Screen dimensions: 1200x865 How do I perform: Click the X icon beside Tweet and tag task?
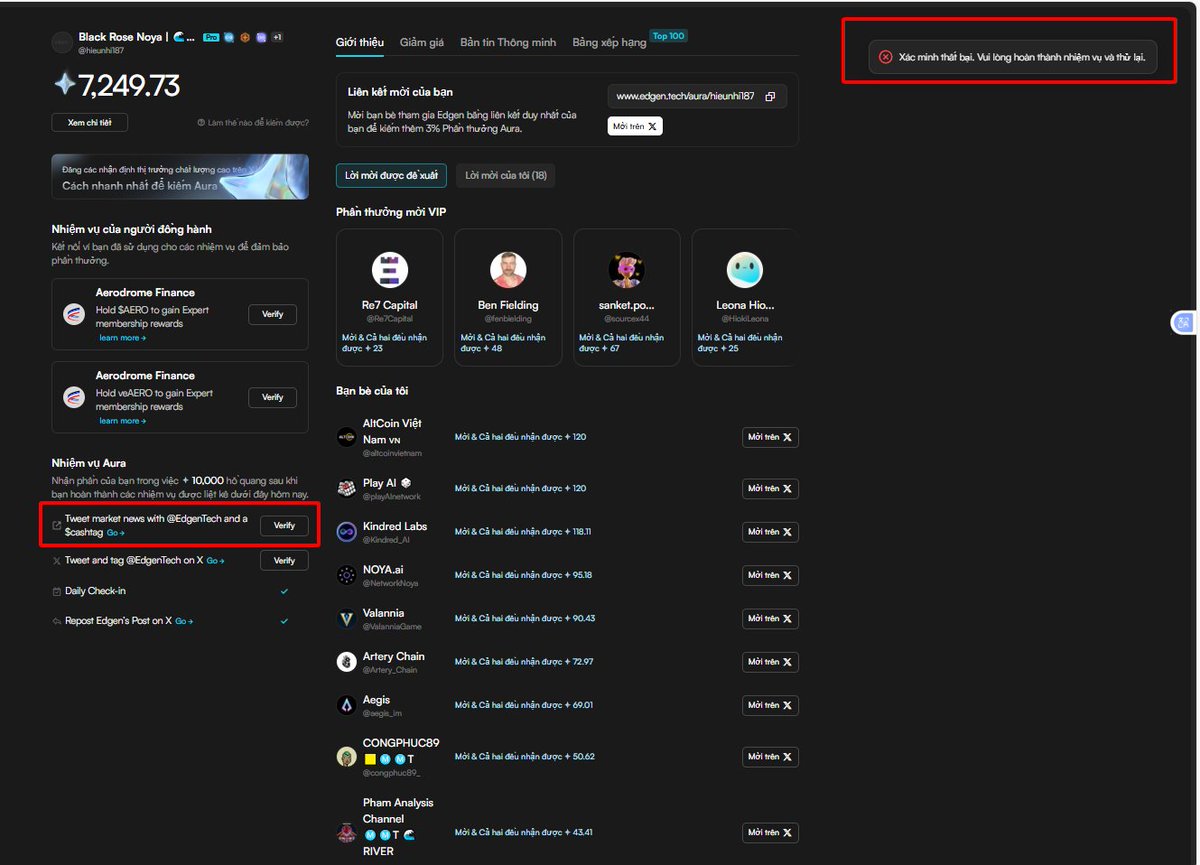[x=56, y=561]
